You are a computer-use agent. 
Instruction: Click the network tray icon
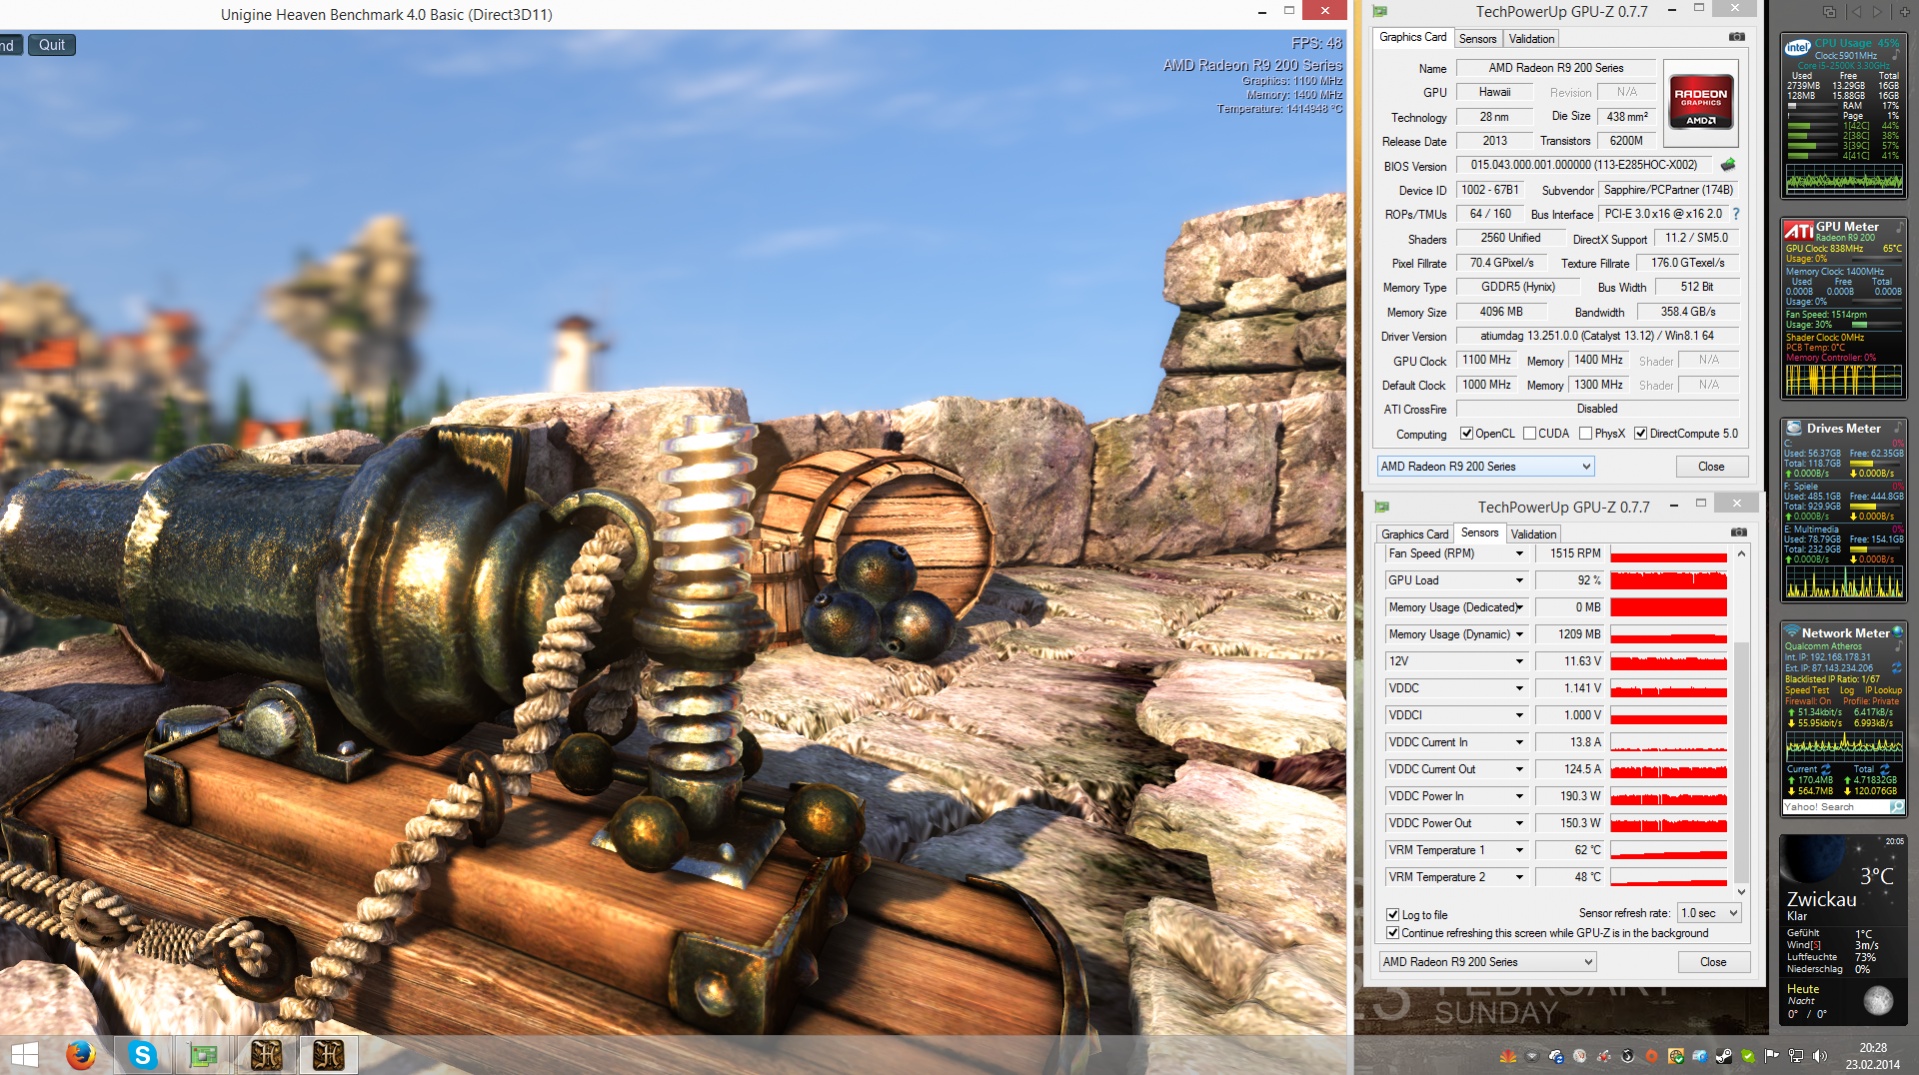tap(1796, 1056)
